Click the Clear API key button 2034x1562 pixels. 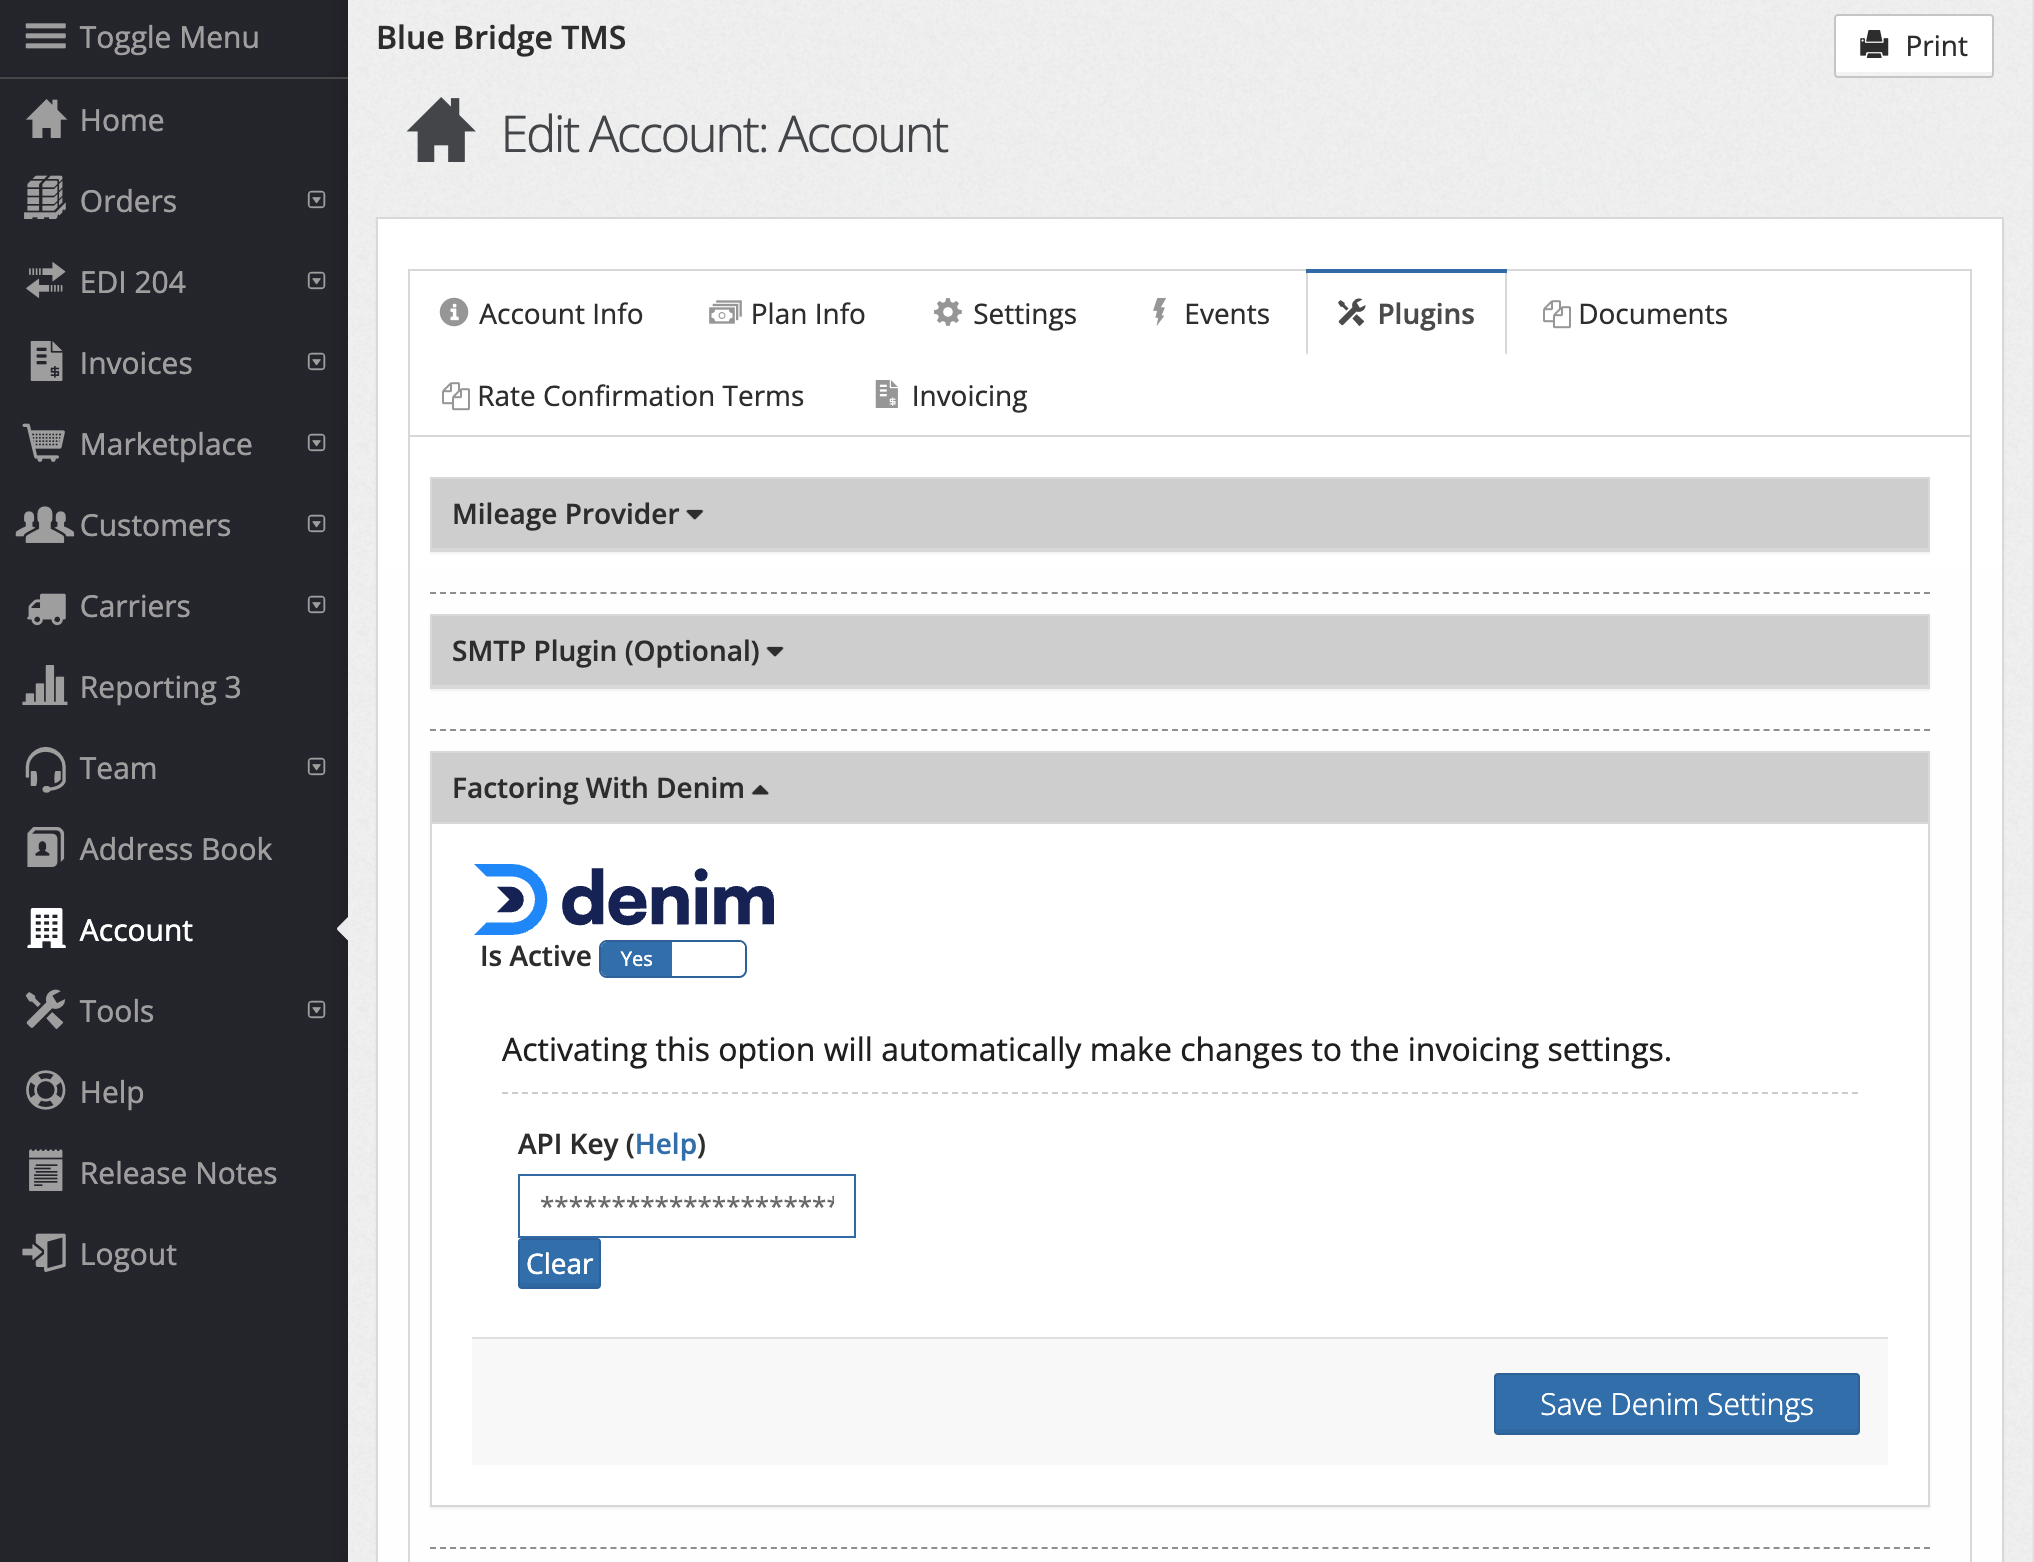click(x=559, y=1264)
